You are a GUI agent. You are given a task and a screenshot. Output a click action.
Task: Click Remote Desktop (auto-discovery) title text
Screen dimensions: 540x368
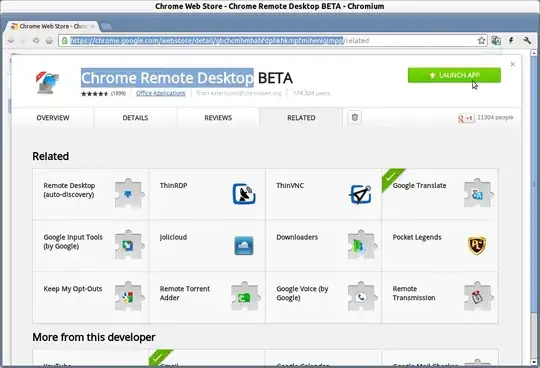tap(69, 190)
